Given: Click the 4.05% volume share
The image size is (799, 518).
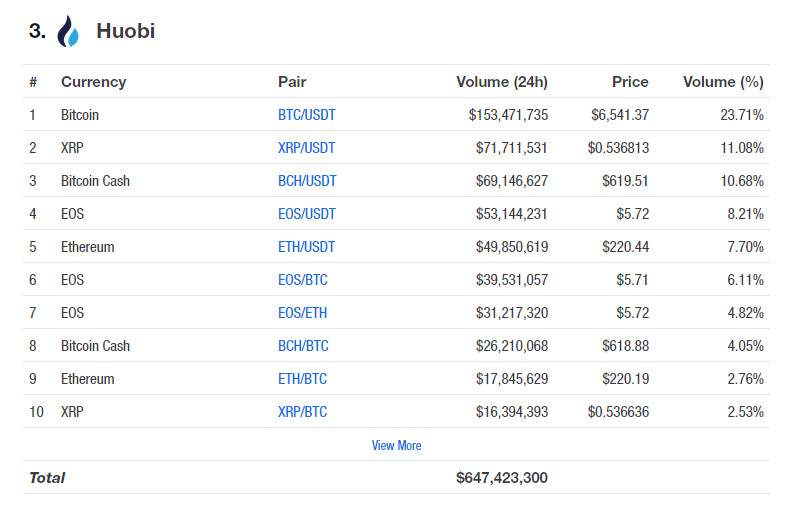Looking at the screenshot, I should coord(745,346).
